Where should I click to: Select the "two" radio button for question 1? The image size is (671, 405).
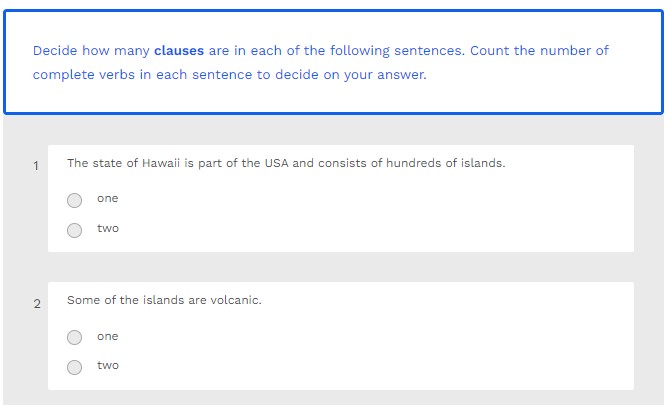coord(75,230)
